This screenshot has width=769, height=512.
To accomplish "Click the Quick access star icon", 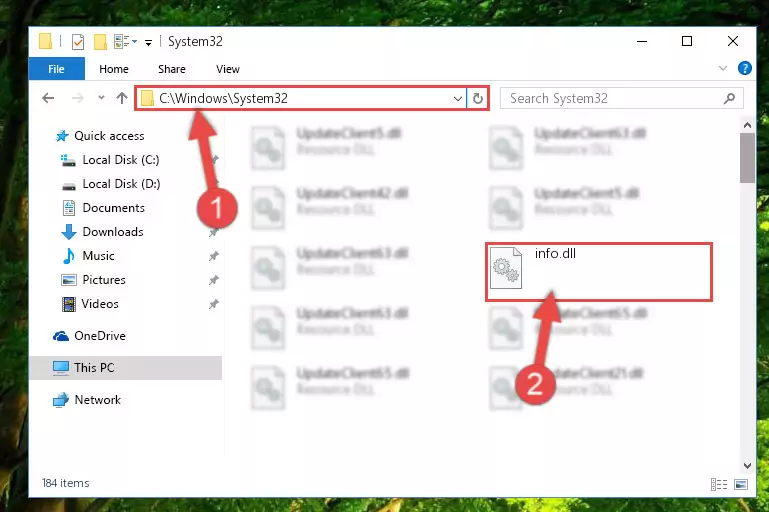I will [62, 136].
